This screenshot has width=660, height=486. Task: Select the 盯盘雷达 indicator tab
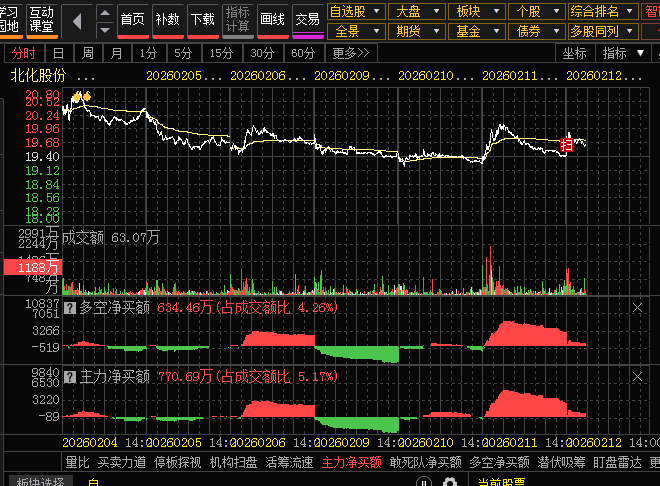pyautogui.click(x=617, y=462)
